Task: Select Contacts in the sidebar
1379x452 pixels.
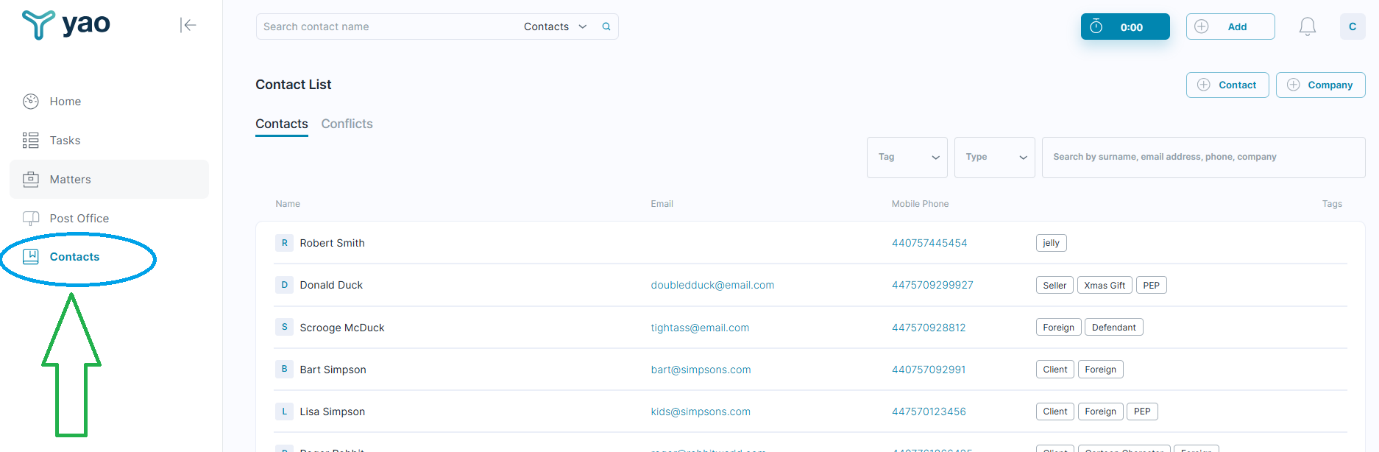Action: coord(75,257)
